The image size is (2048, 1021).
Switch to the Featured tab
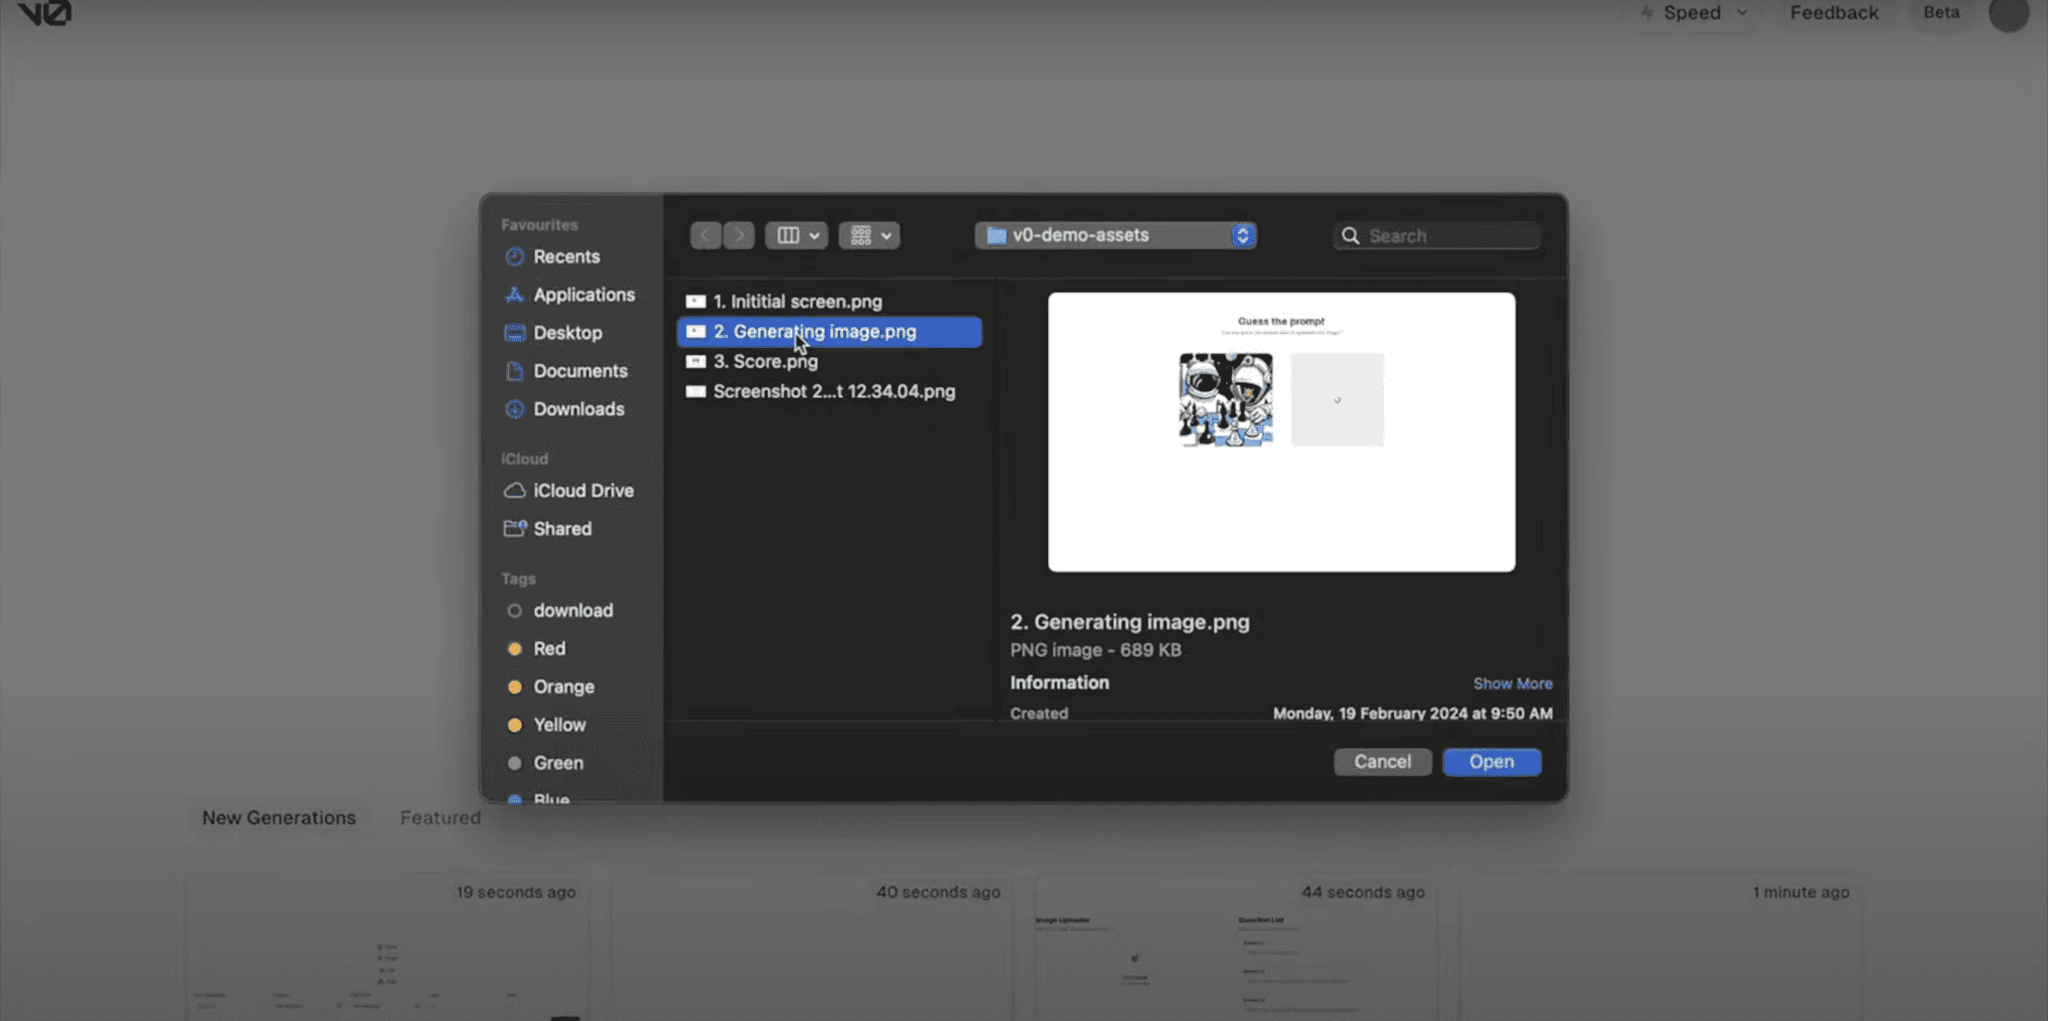click(x=439, y=817)
